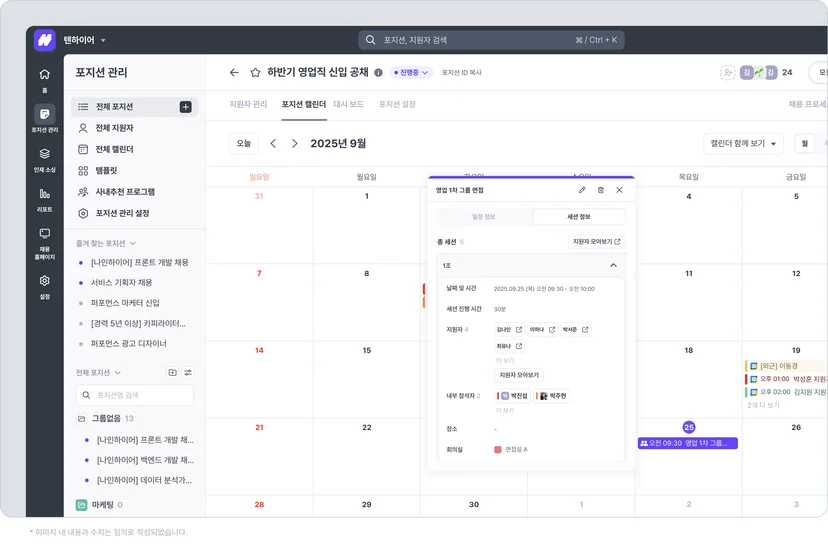
Task: Click the 오늘 button
Action: pos(243,144)
